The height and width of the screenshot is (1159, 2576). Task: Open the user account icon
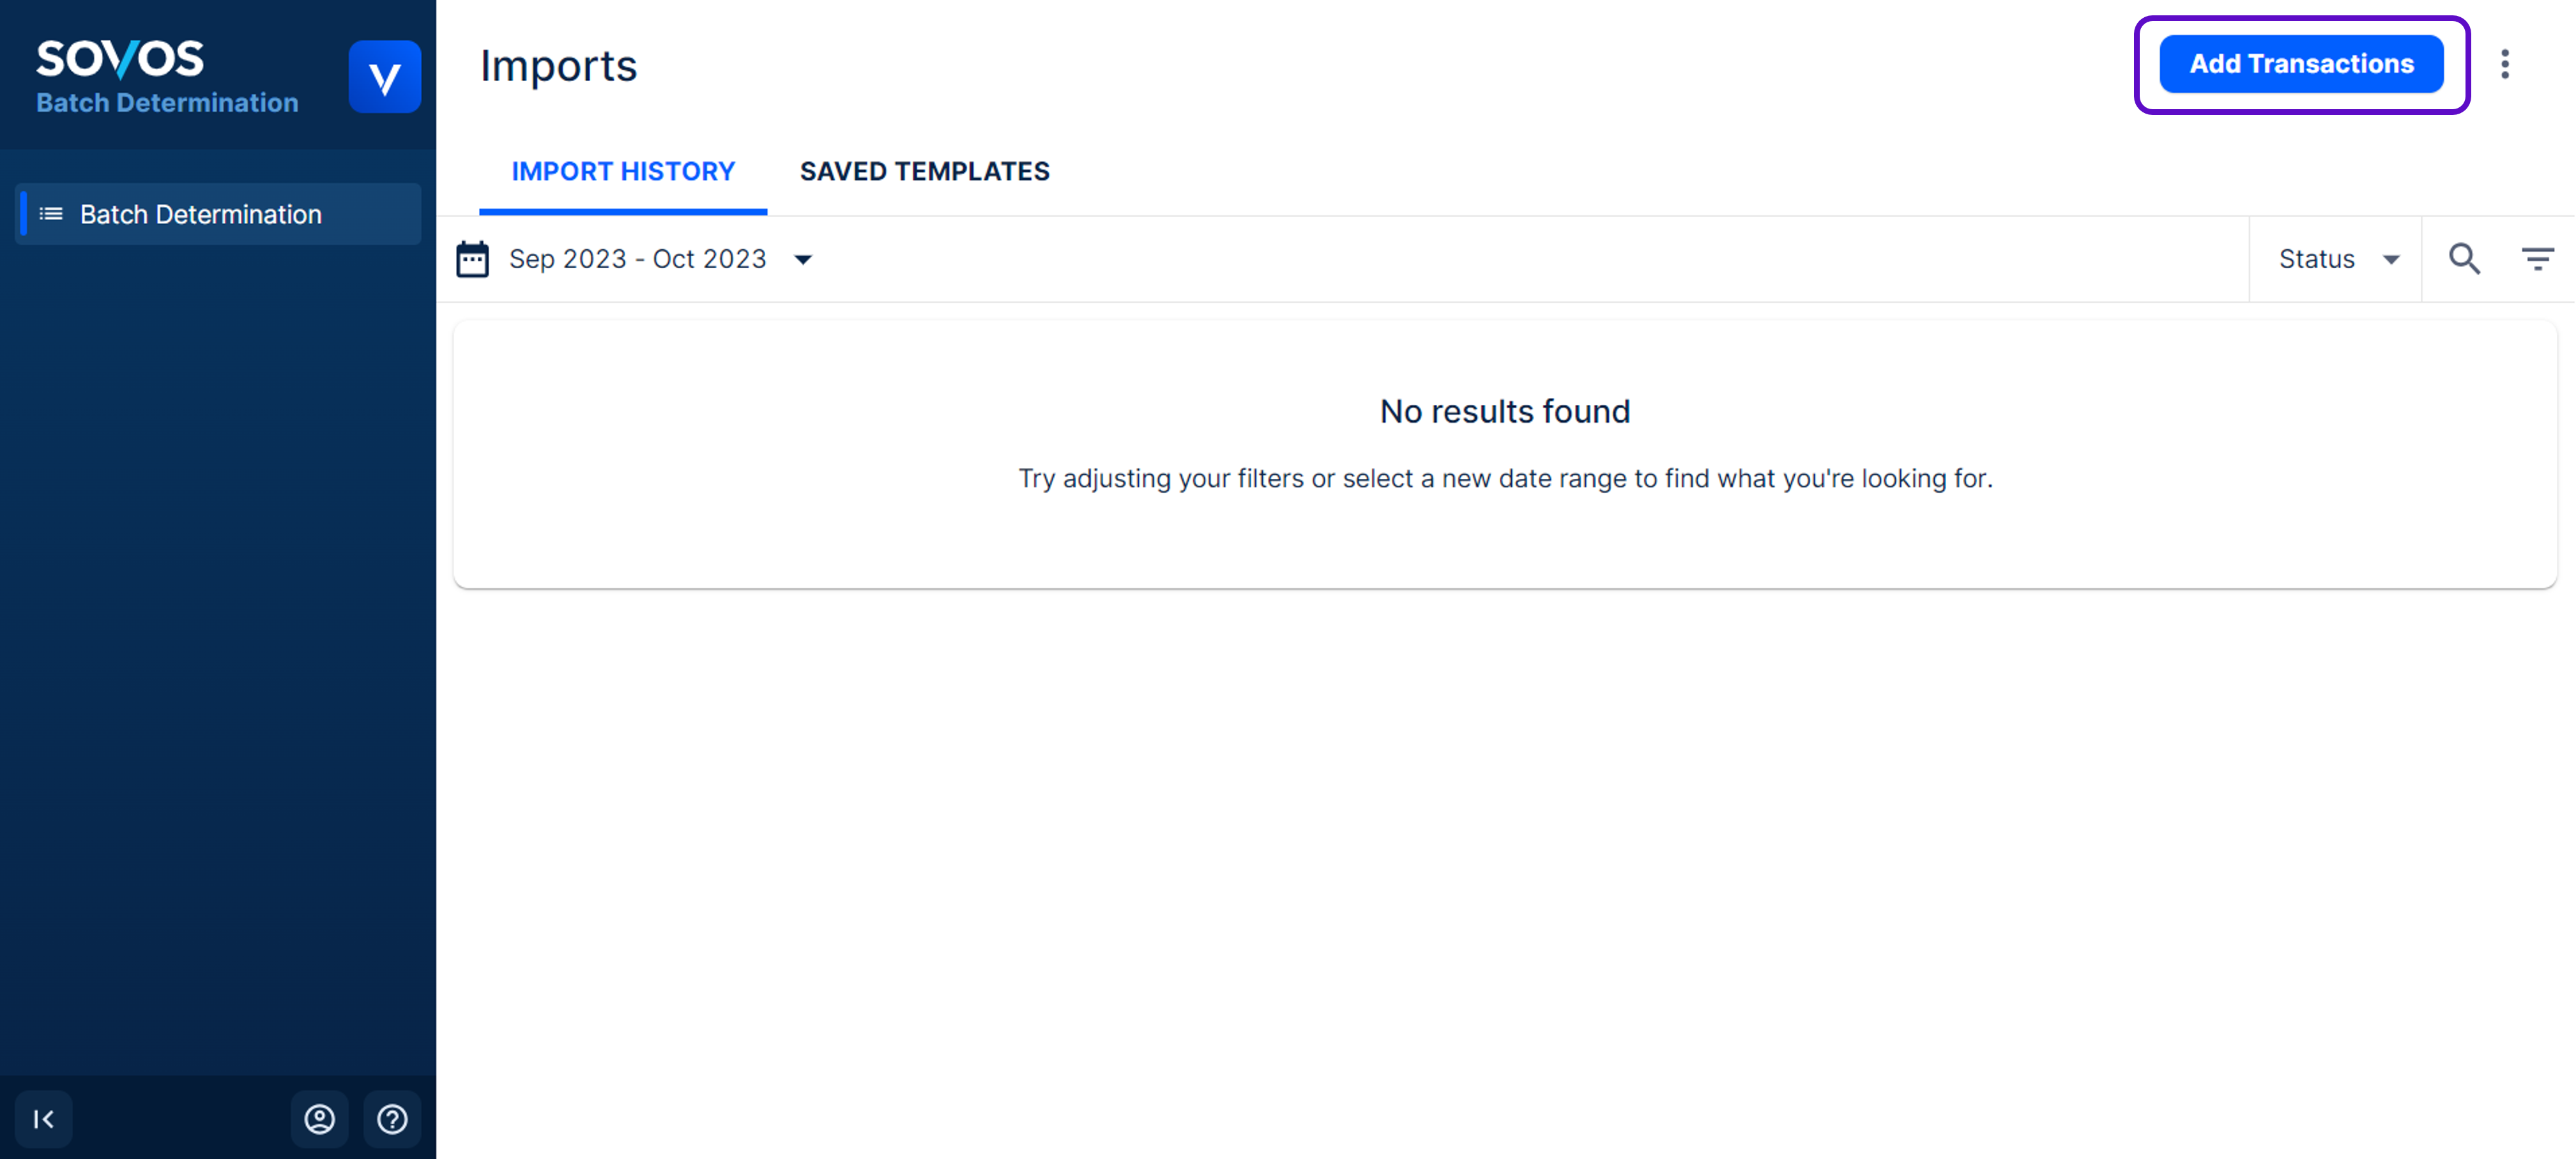click(319, 1119)
